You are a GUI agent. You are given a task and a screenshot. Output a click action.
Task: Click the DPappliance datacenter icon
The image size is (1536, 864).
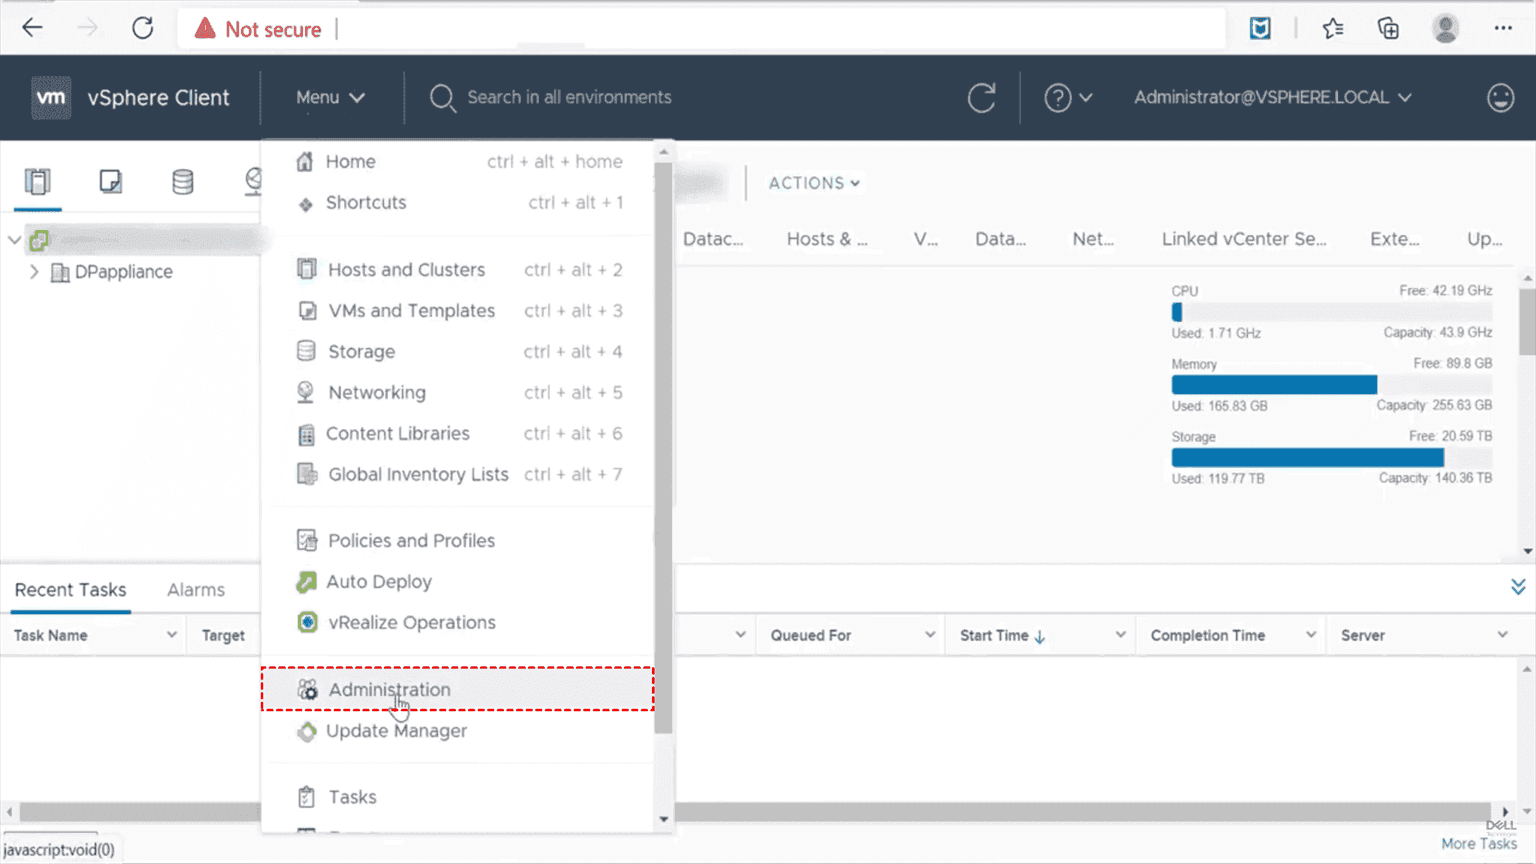click(x=60, y=272)
